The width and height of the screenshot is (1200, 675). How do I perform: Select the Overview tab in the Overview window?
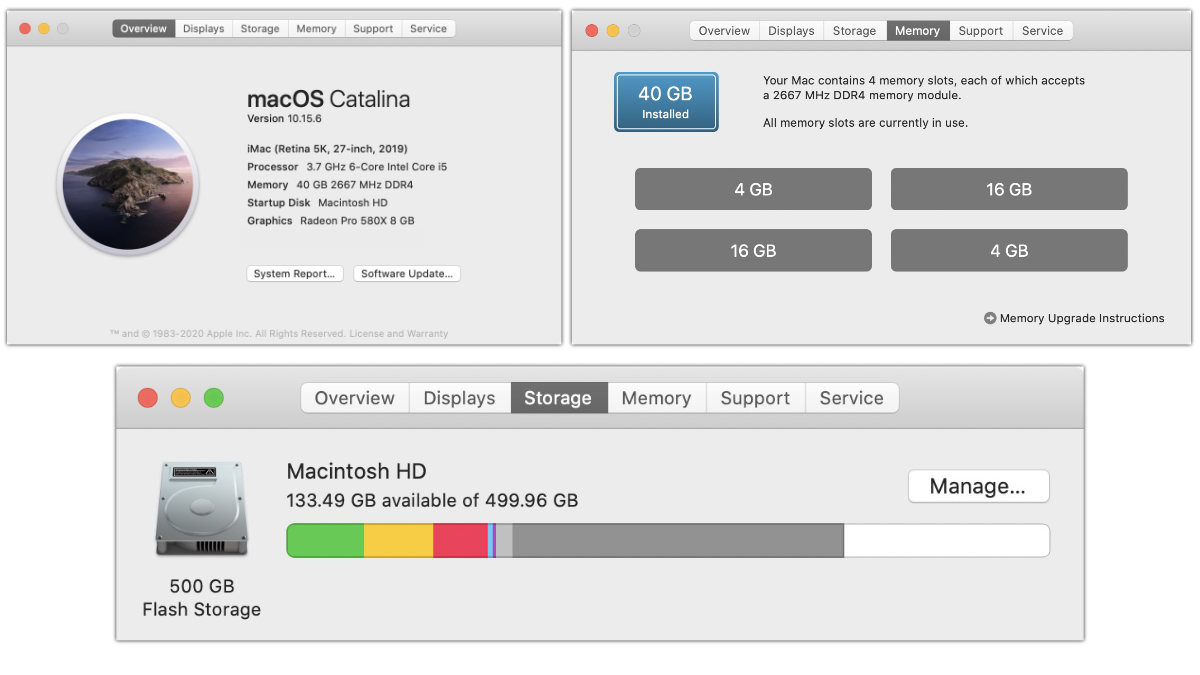144,29
